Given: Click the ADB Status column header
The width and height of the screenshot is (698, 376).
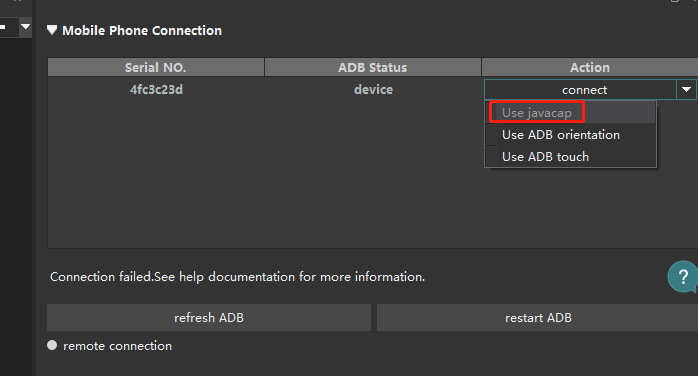Looking at the screenshot, I should [373, 67].
